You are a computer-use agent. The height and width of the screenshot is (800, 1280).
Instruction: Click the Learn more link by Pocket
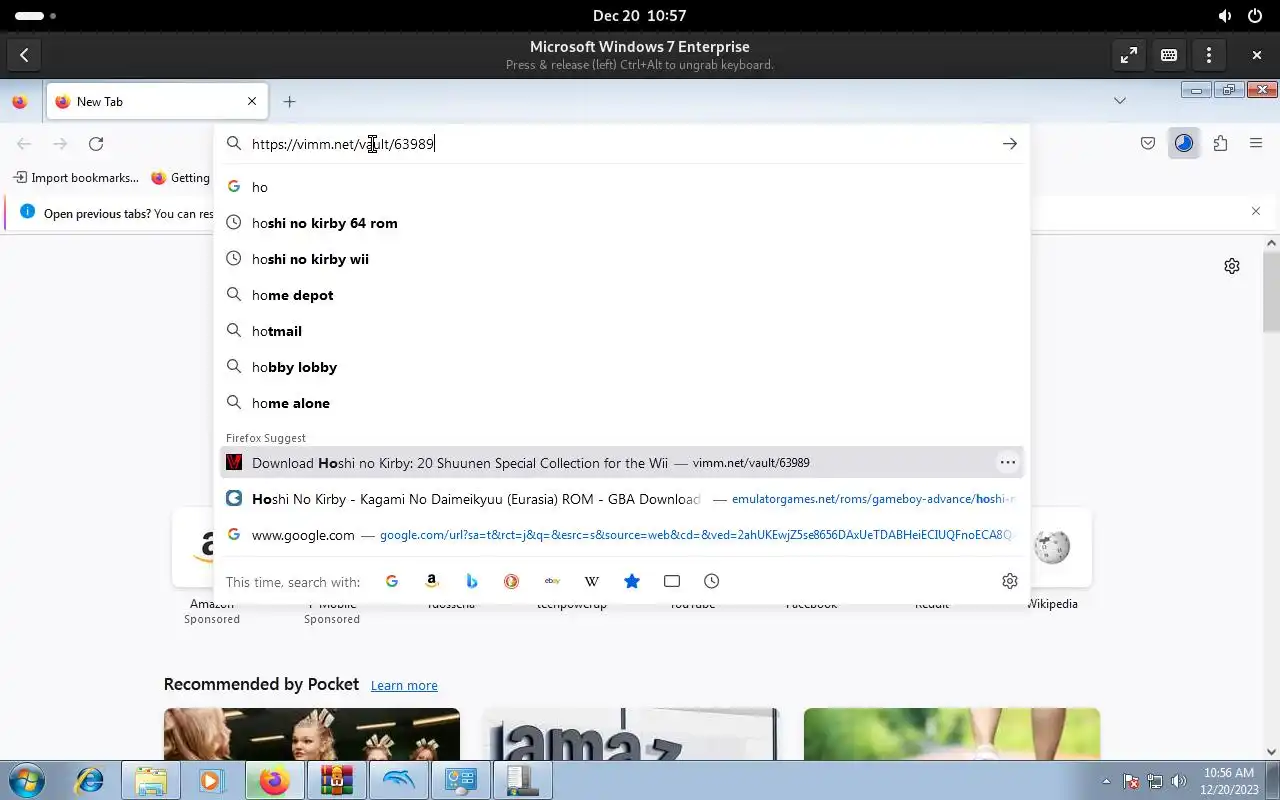[404, 685]
